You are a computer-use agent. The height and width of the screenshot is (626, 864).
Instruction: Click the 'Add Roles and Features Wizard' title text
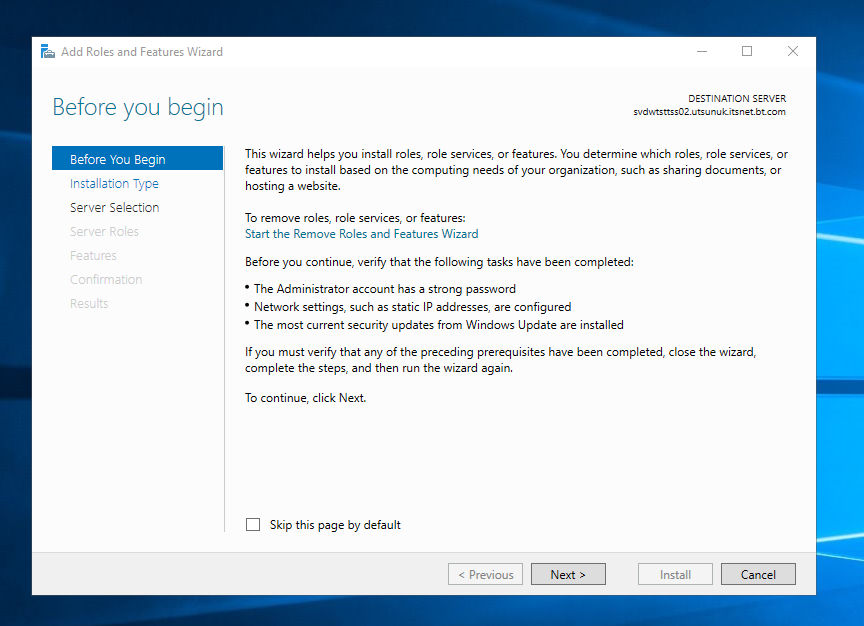(x=142, y=52)
